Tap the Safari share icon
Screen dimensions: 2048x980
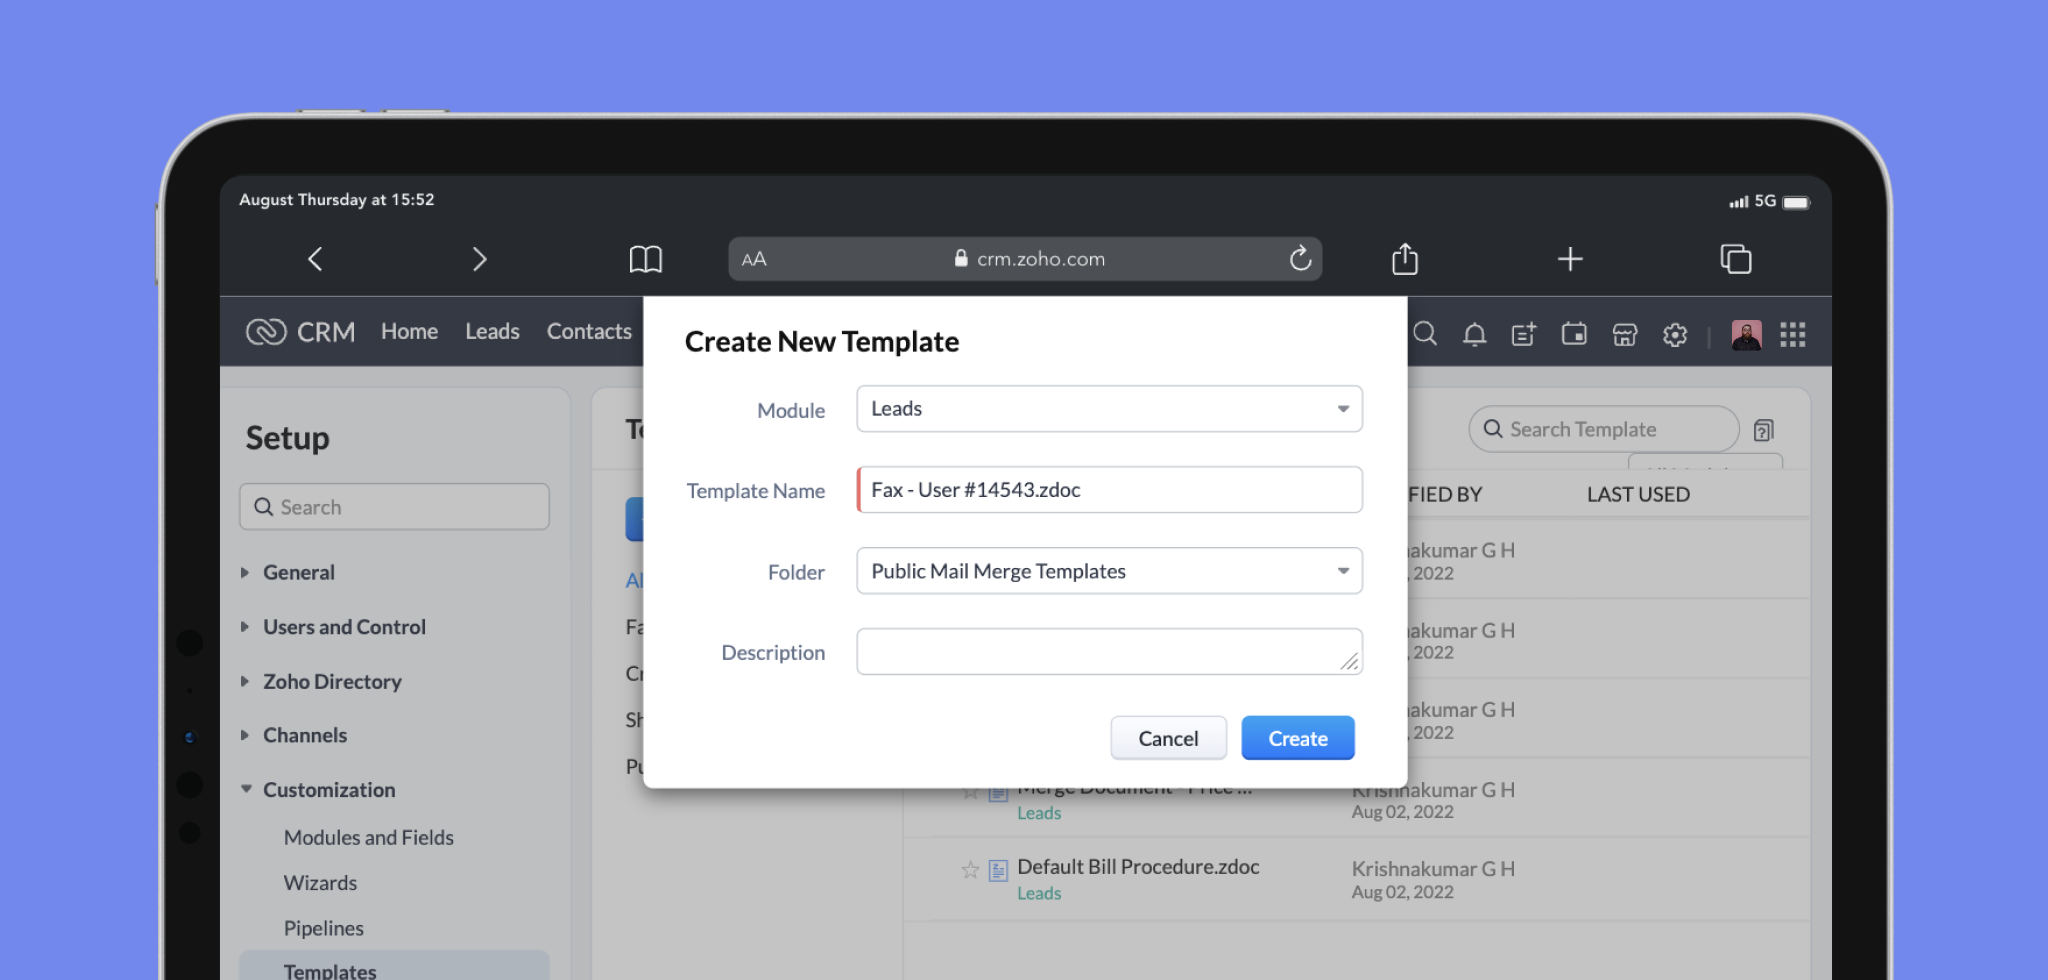click(1404, 259)
